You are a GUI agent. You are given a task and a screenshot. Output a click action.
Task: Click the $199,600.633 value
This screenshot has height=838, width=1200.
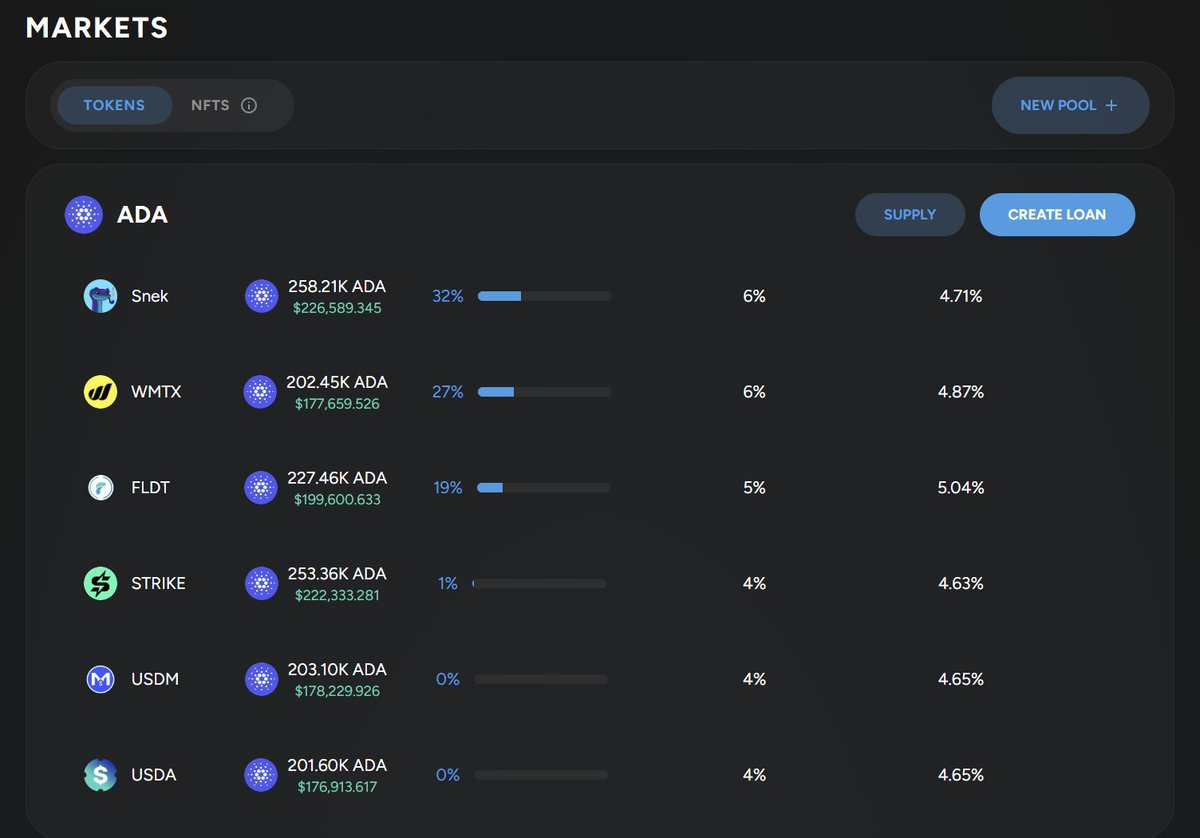(x=337, y=500)
